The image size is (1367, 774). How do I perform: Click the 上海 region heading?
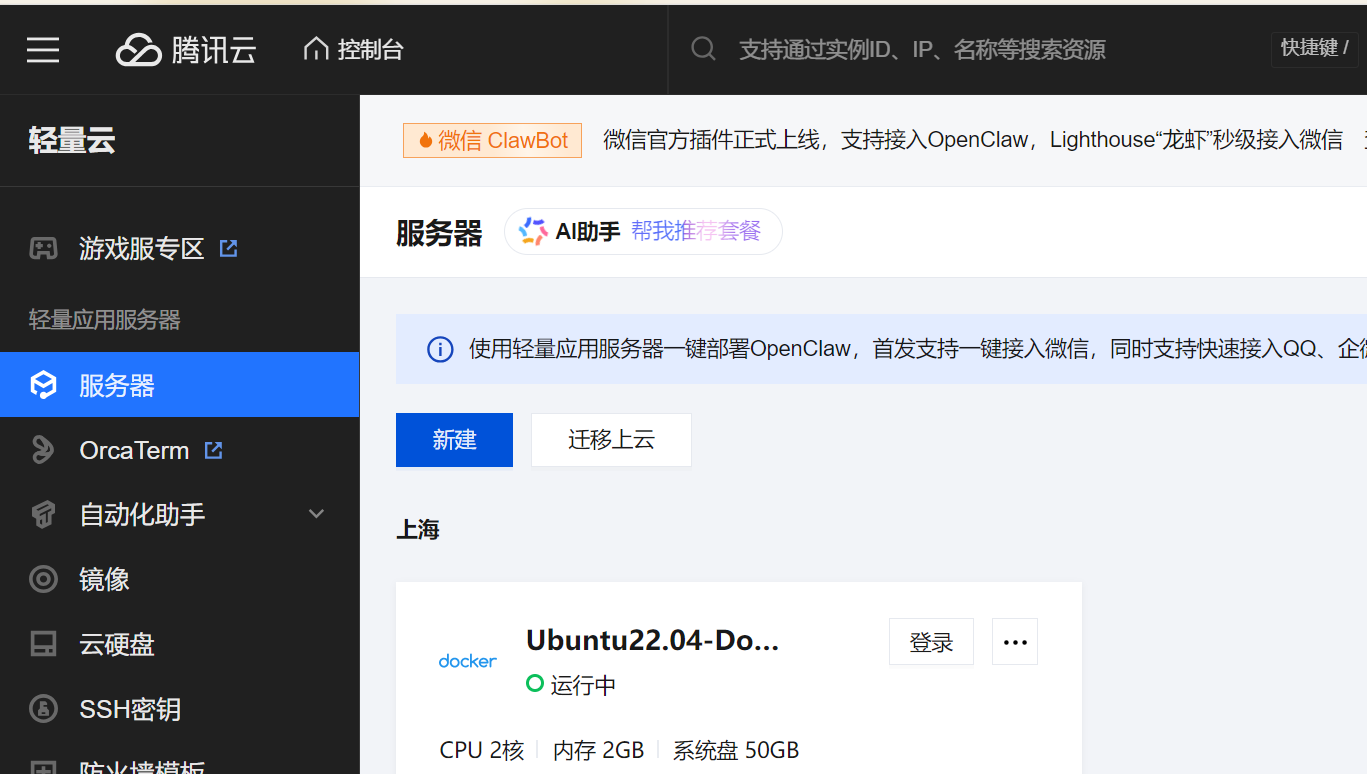point(418,529)
